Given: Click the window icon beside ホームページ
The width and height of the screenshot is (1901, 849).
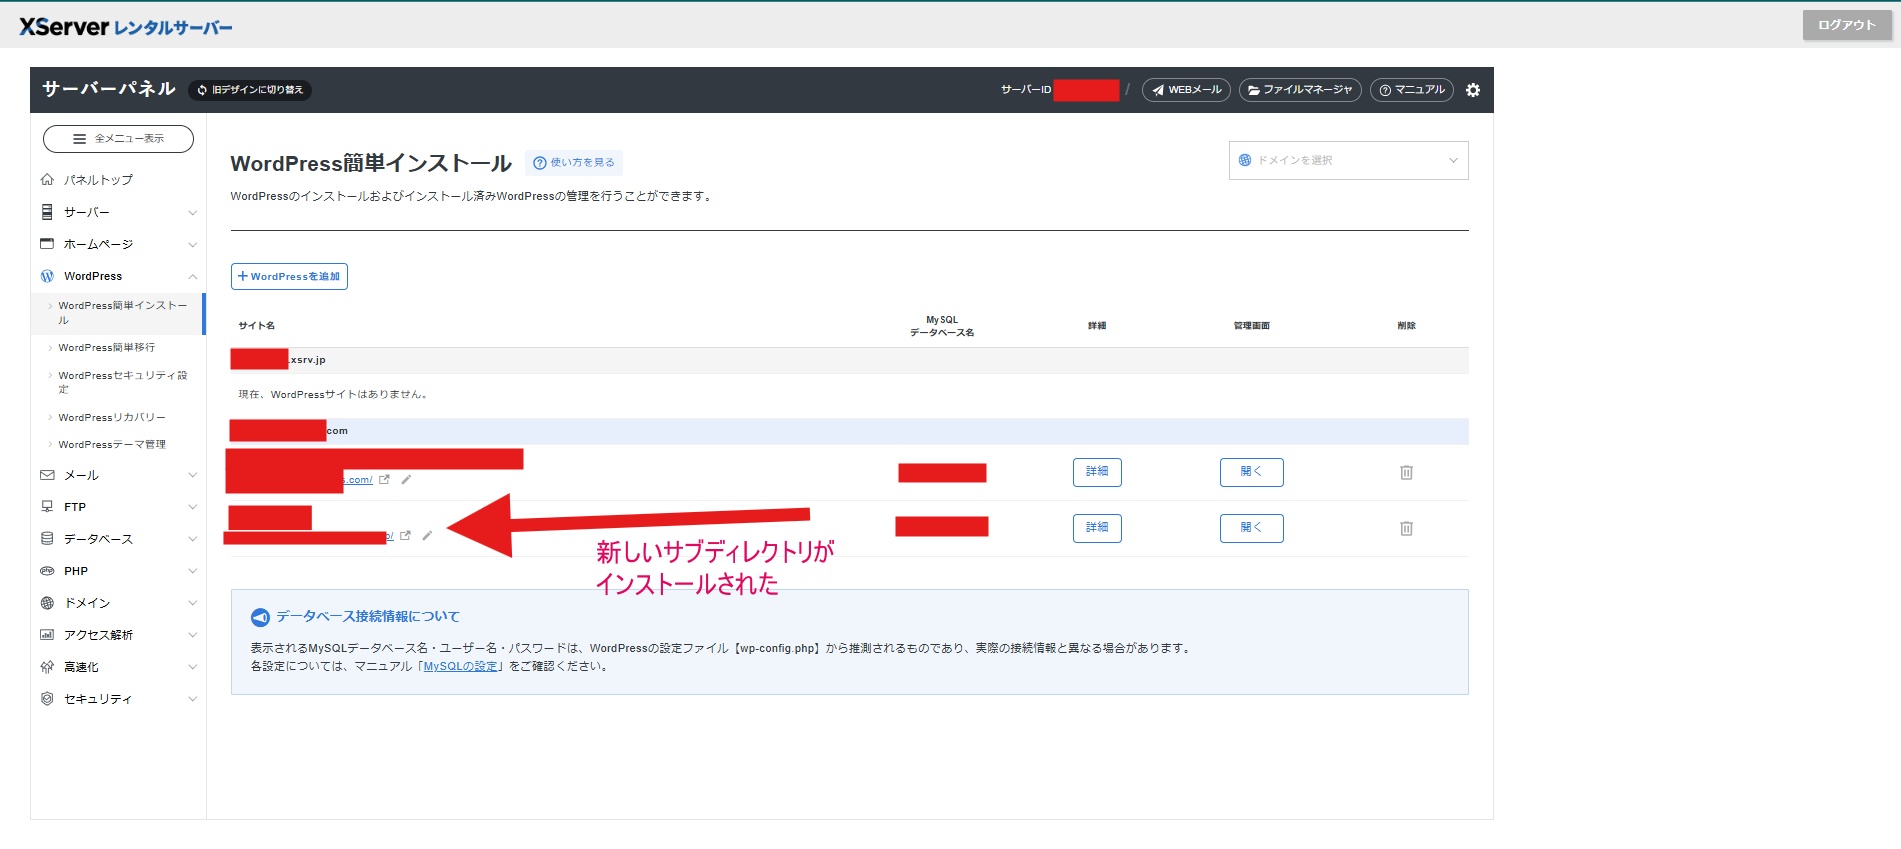Looking at the screenshot, I should (47, 244).
